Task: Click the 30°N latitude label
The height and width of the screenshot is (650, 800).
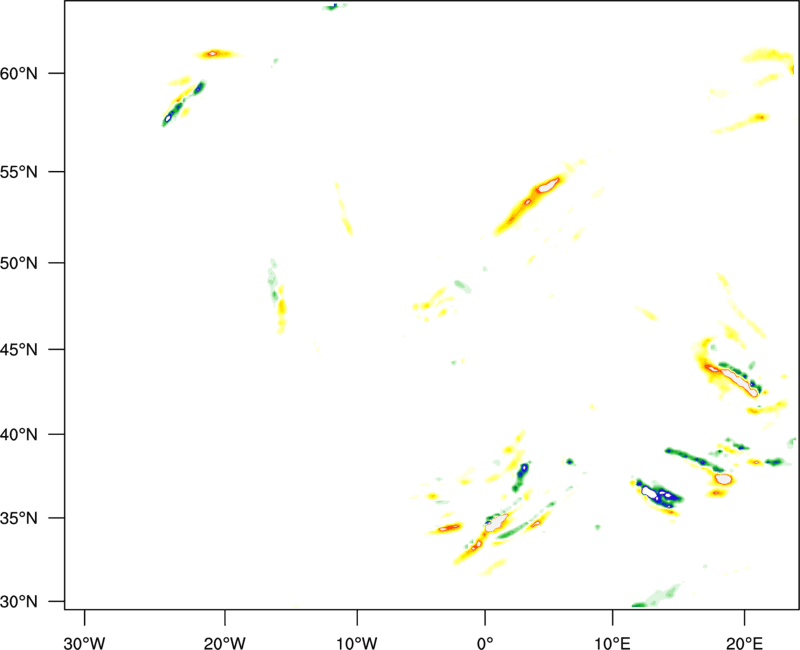Action: [x=19, y=602]
